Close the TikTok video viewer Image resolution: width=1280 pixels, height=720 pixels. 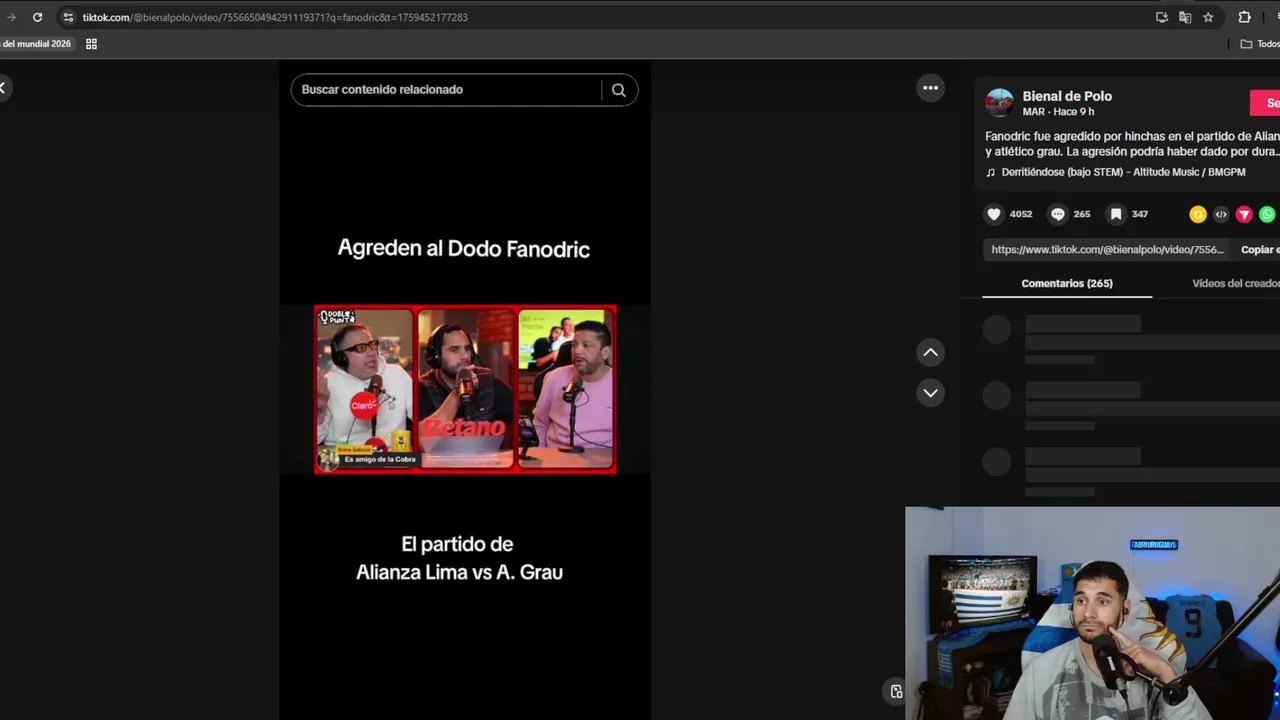pyautogui.click(x=3, y=88)
